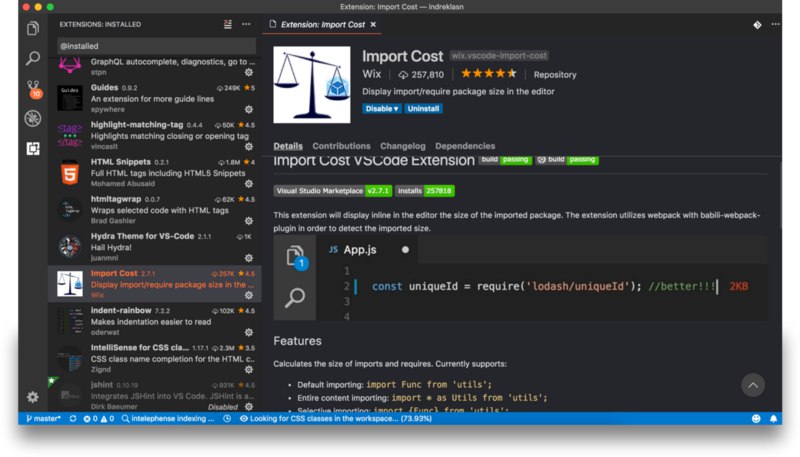Click the orange star rating
This screenshot has height=457, width=800.
(489, 74)
